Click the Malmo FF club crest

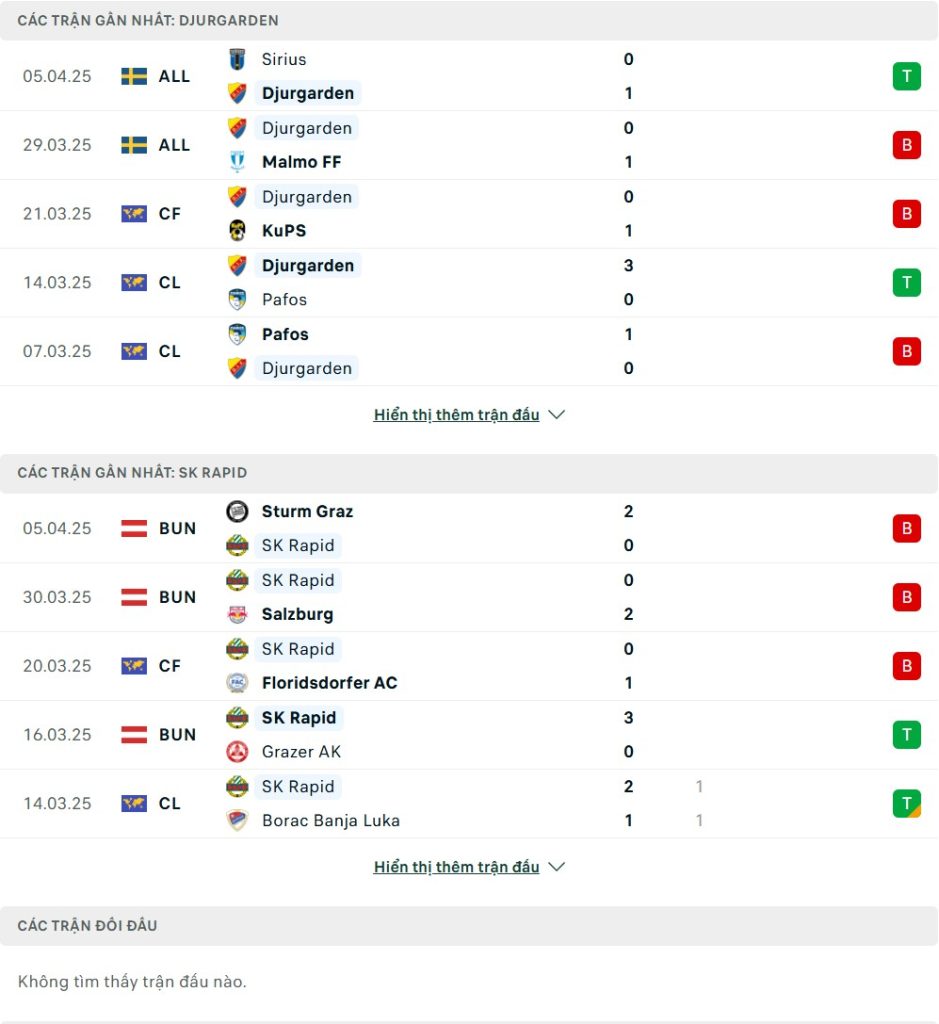(x=237, y=161)
